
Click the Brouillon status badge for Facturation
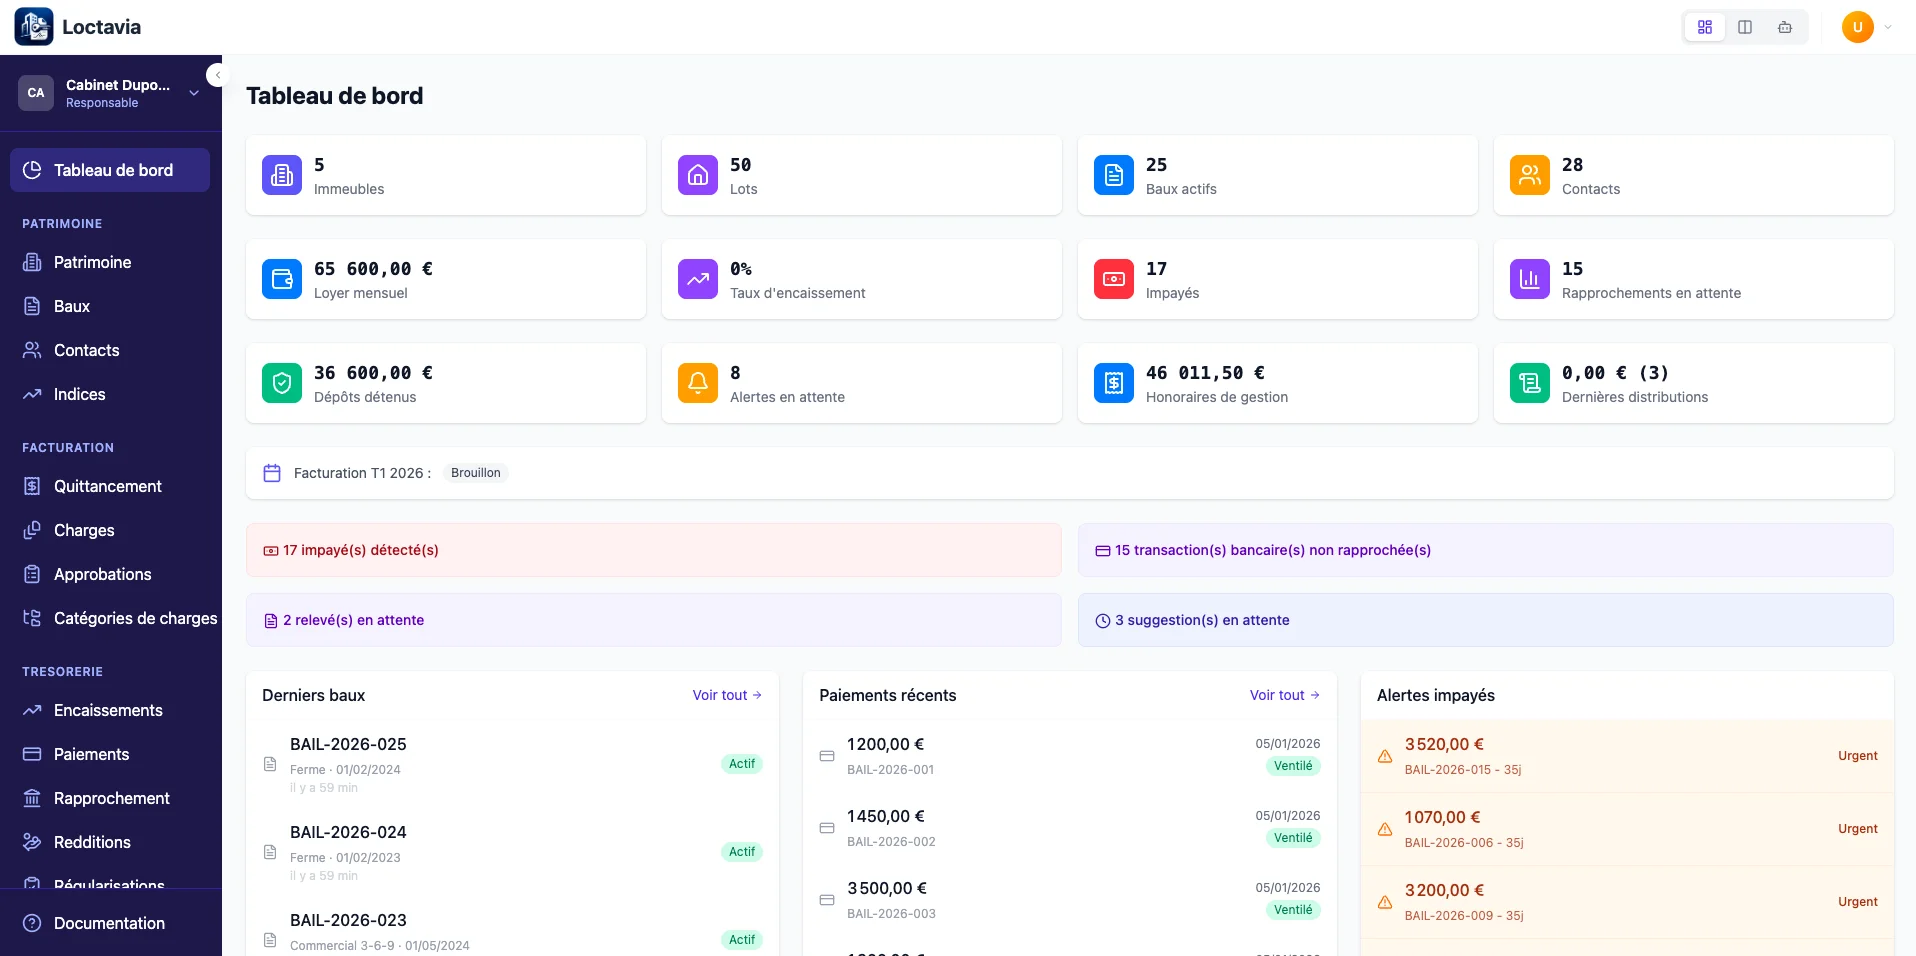click(475, 473)
